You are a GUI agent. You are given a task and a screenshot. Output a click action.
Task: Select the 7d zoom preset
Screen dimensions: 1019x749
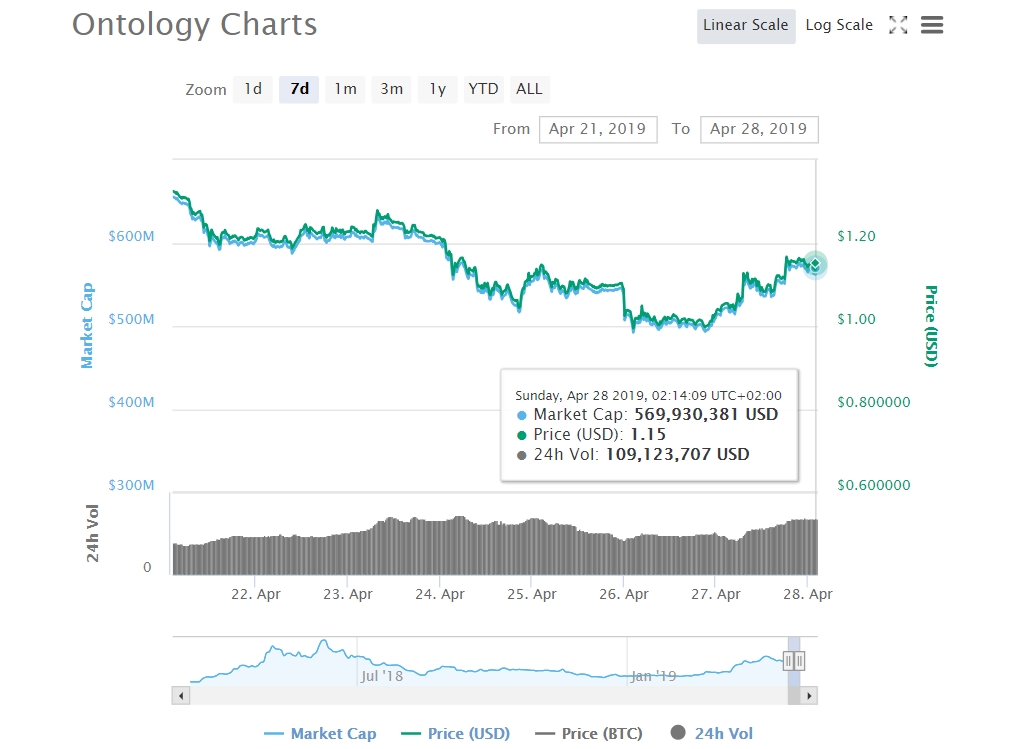[297, 89]
